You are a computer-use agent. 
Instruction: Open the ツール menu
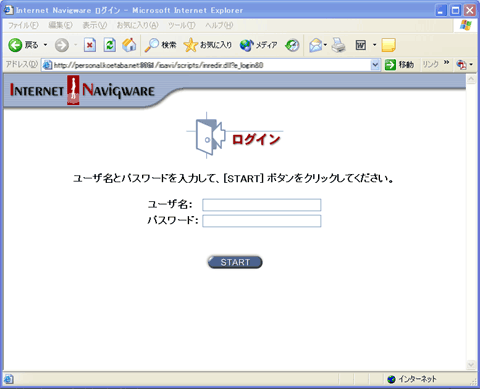tap(182, 25)
